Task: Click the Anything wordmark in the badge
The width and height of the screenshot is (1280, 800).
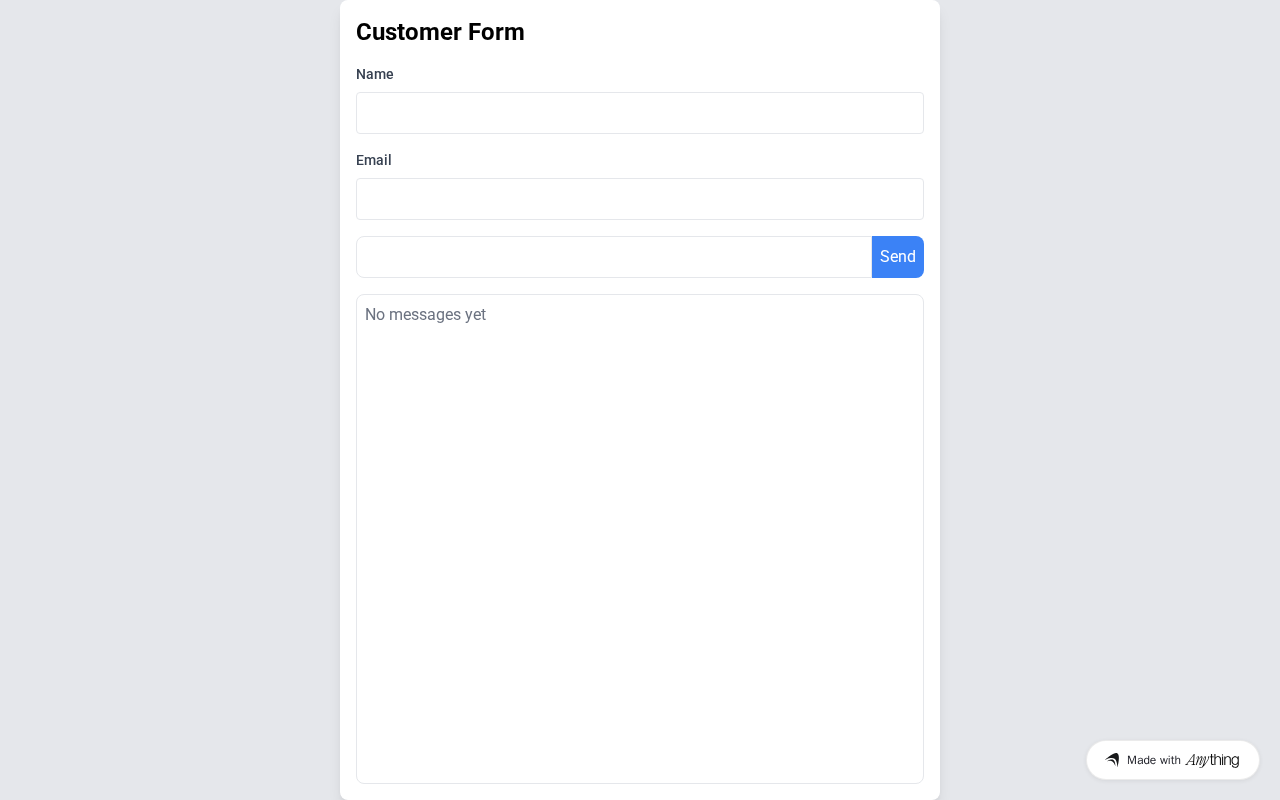Action: [1212, 760]
